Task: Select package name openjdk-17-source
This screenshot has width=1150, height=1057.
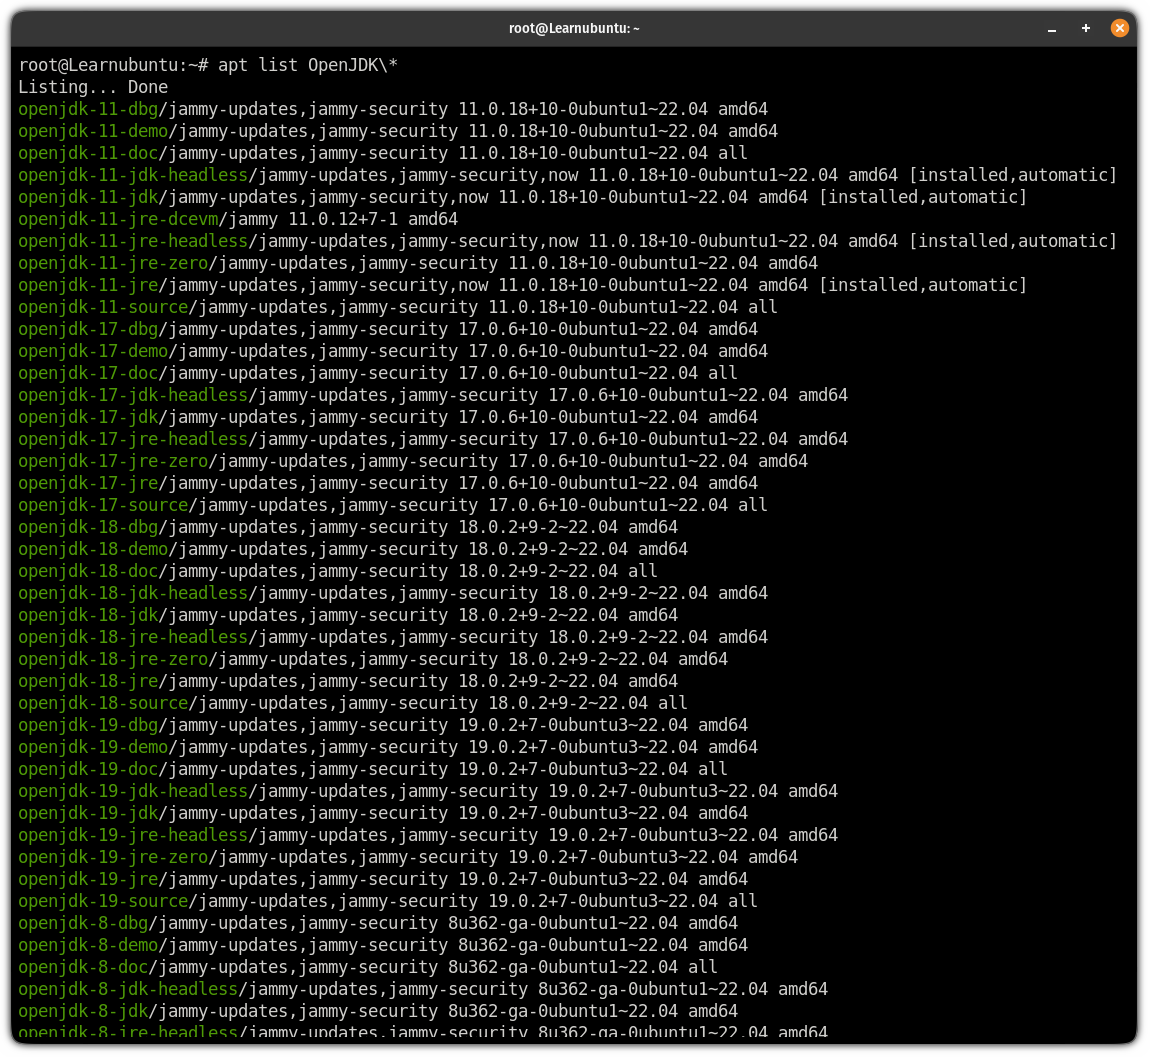Action: (x=103, y=505)
